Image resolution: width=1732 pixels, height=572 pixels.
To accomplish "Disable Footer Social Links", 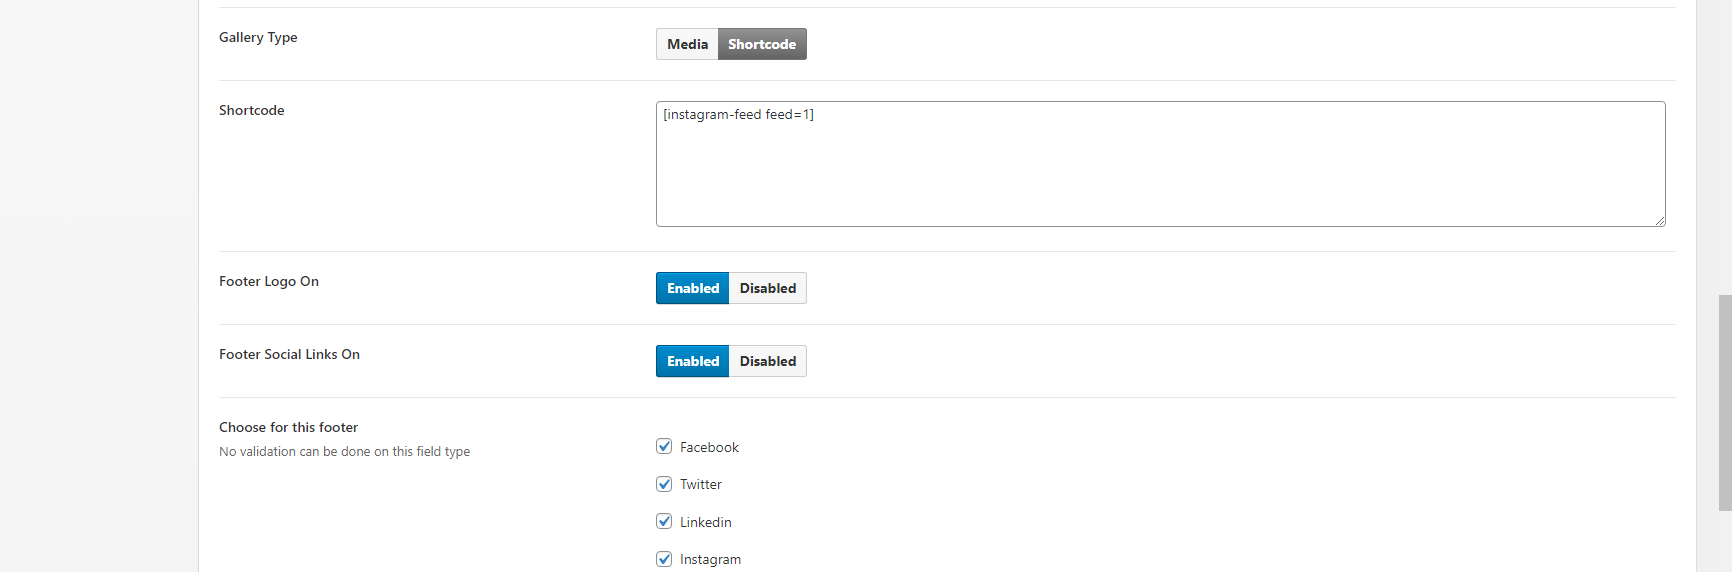I will 768,361.
